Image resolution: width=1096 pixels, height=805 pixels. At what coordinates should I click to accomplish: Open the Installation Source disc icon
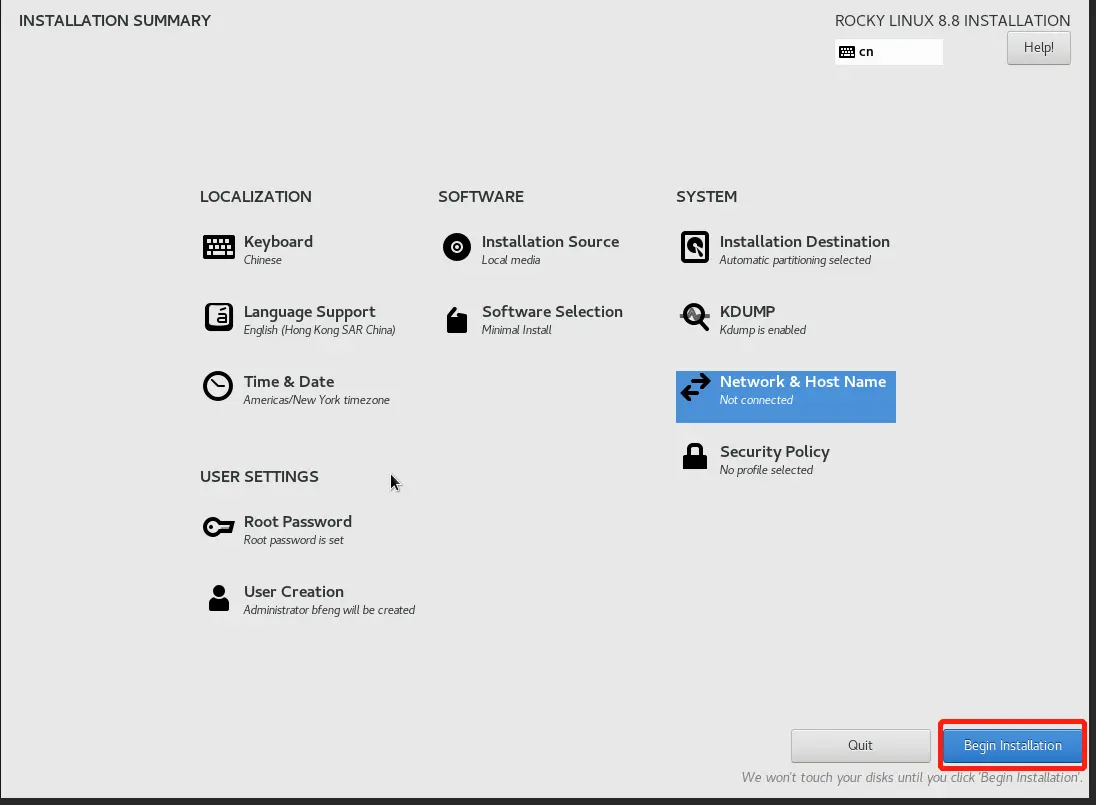click(456, 247)
